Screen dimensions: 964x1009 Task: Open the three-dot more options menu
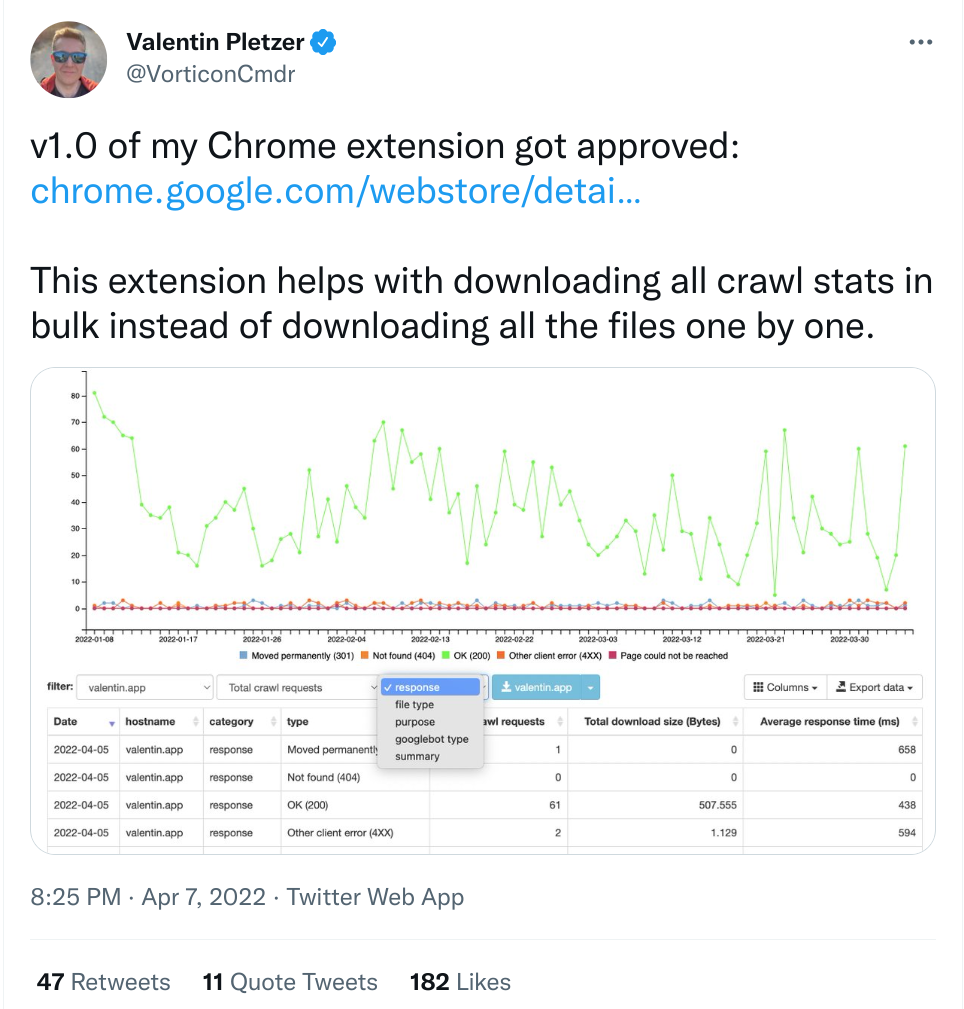[920, 42]
